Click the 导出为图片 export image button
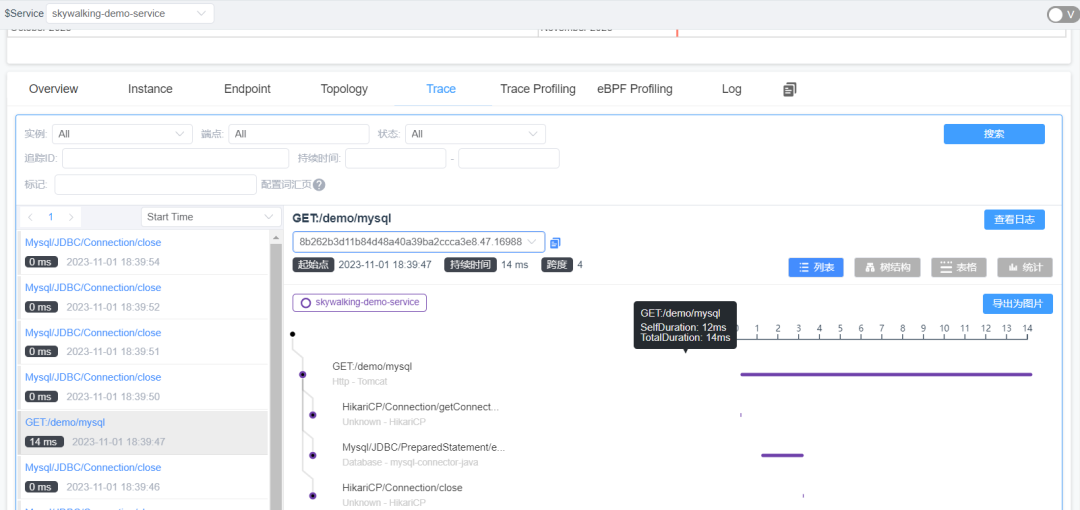 coord(1017,303)
